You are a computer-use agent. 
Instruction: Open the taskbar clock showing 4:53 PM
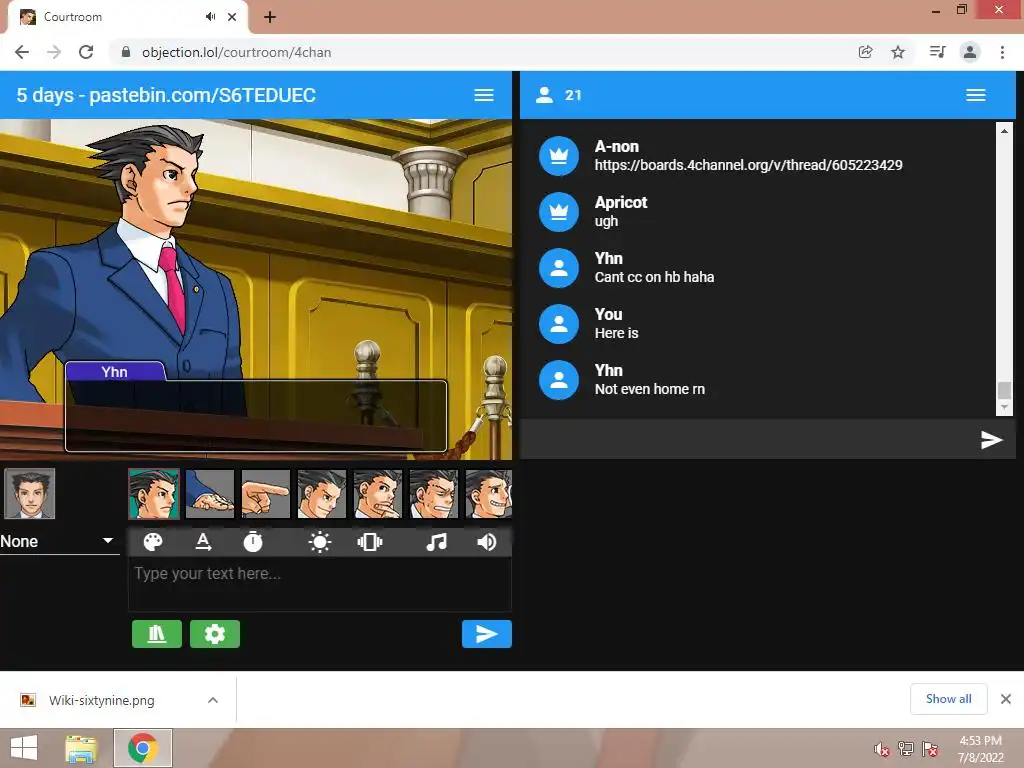981,749
